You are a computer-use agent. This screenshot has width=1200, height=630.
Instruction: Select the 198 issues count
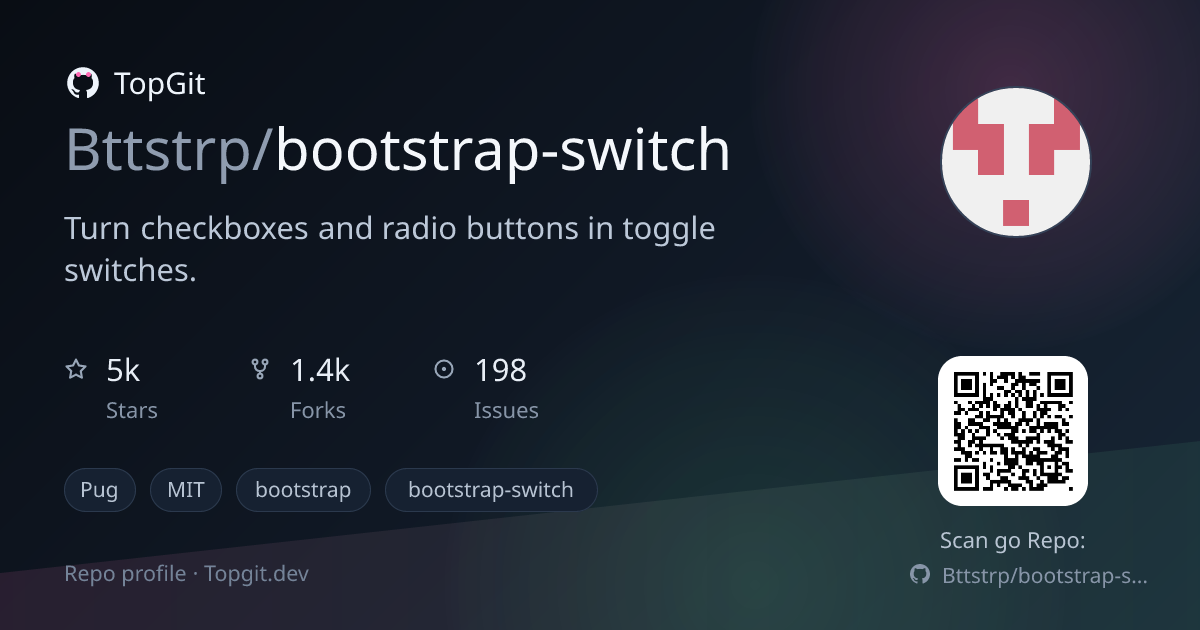pyautogui.click(x=500, y=371)
